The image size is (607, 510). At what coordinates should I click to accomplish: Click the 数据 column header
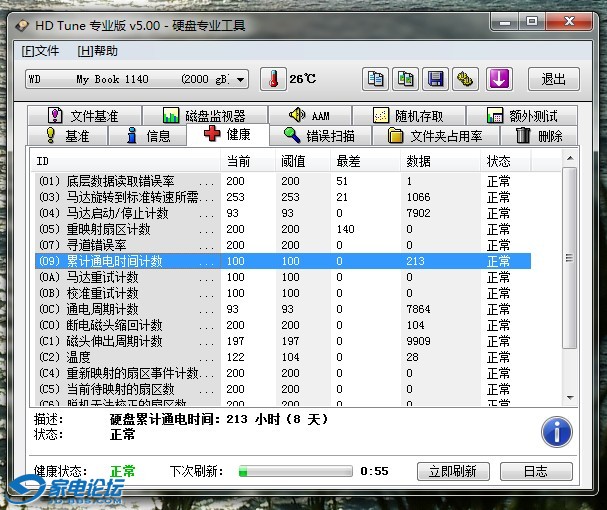[x=441, y=161]
